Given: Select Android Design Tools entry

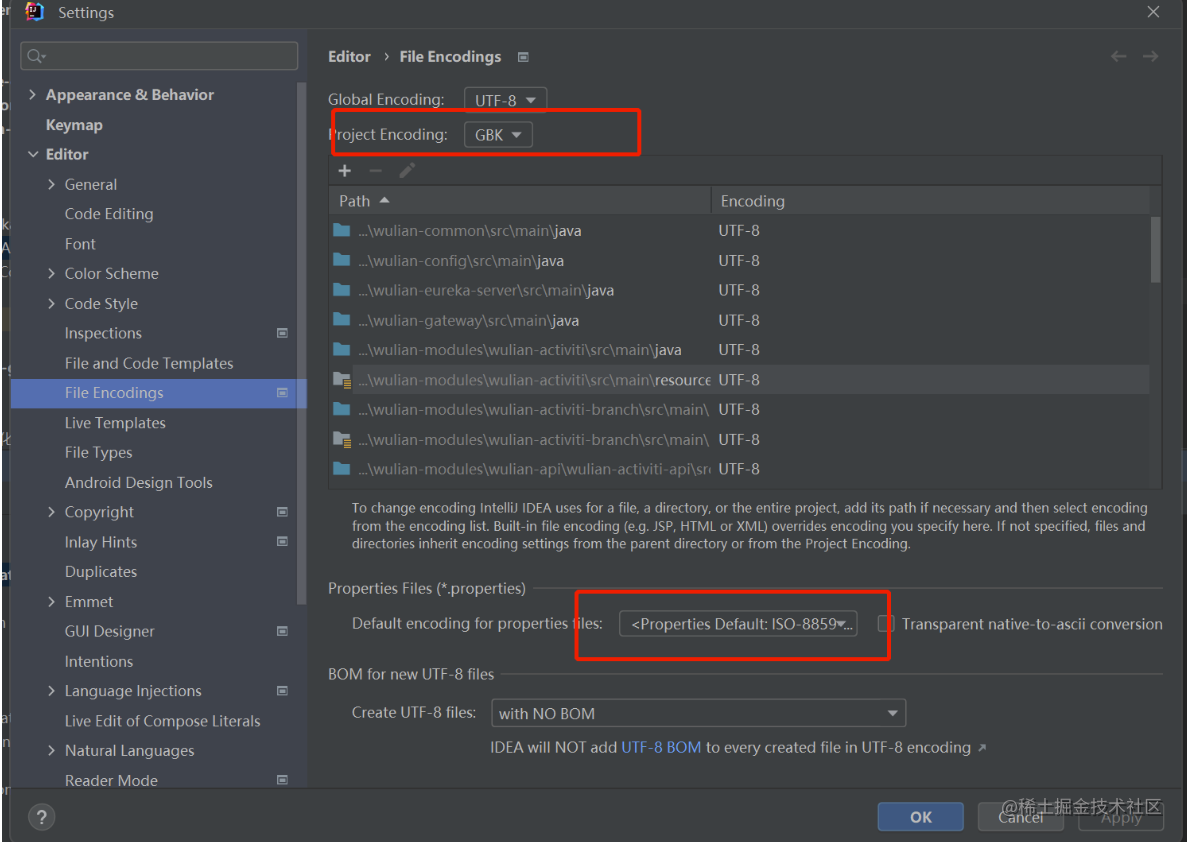Looking at the screenshot, I should click(139, 482).
